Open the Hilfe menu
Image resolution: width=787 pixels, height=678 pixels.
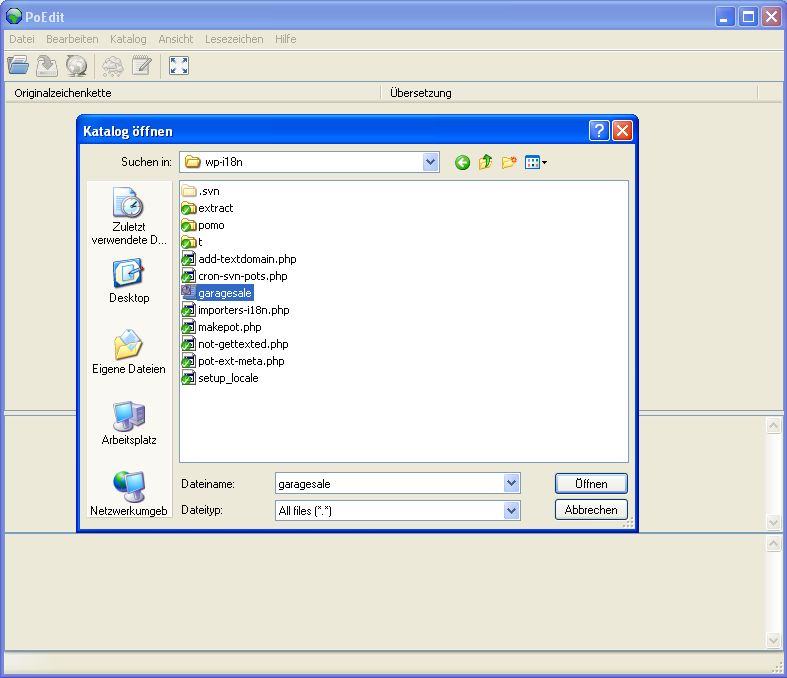click(286, 39)
